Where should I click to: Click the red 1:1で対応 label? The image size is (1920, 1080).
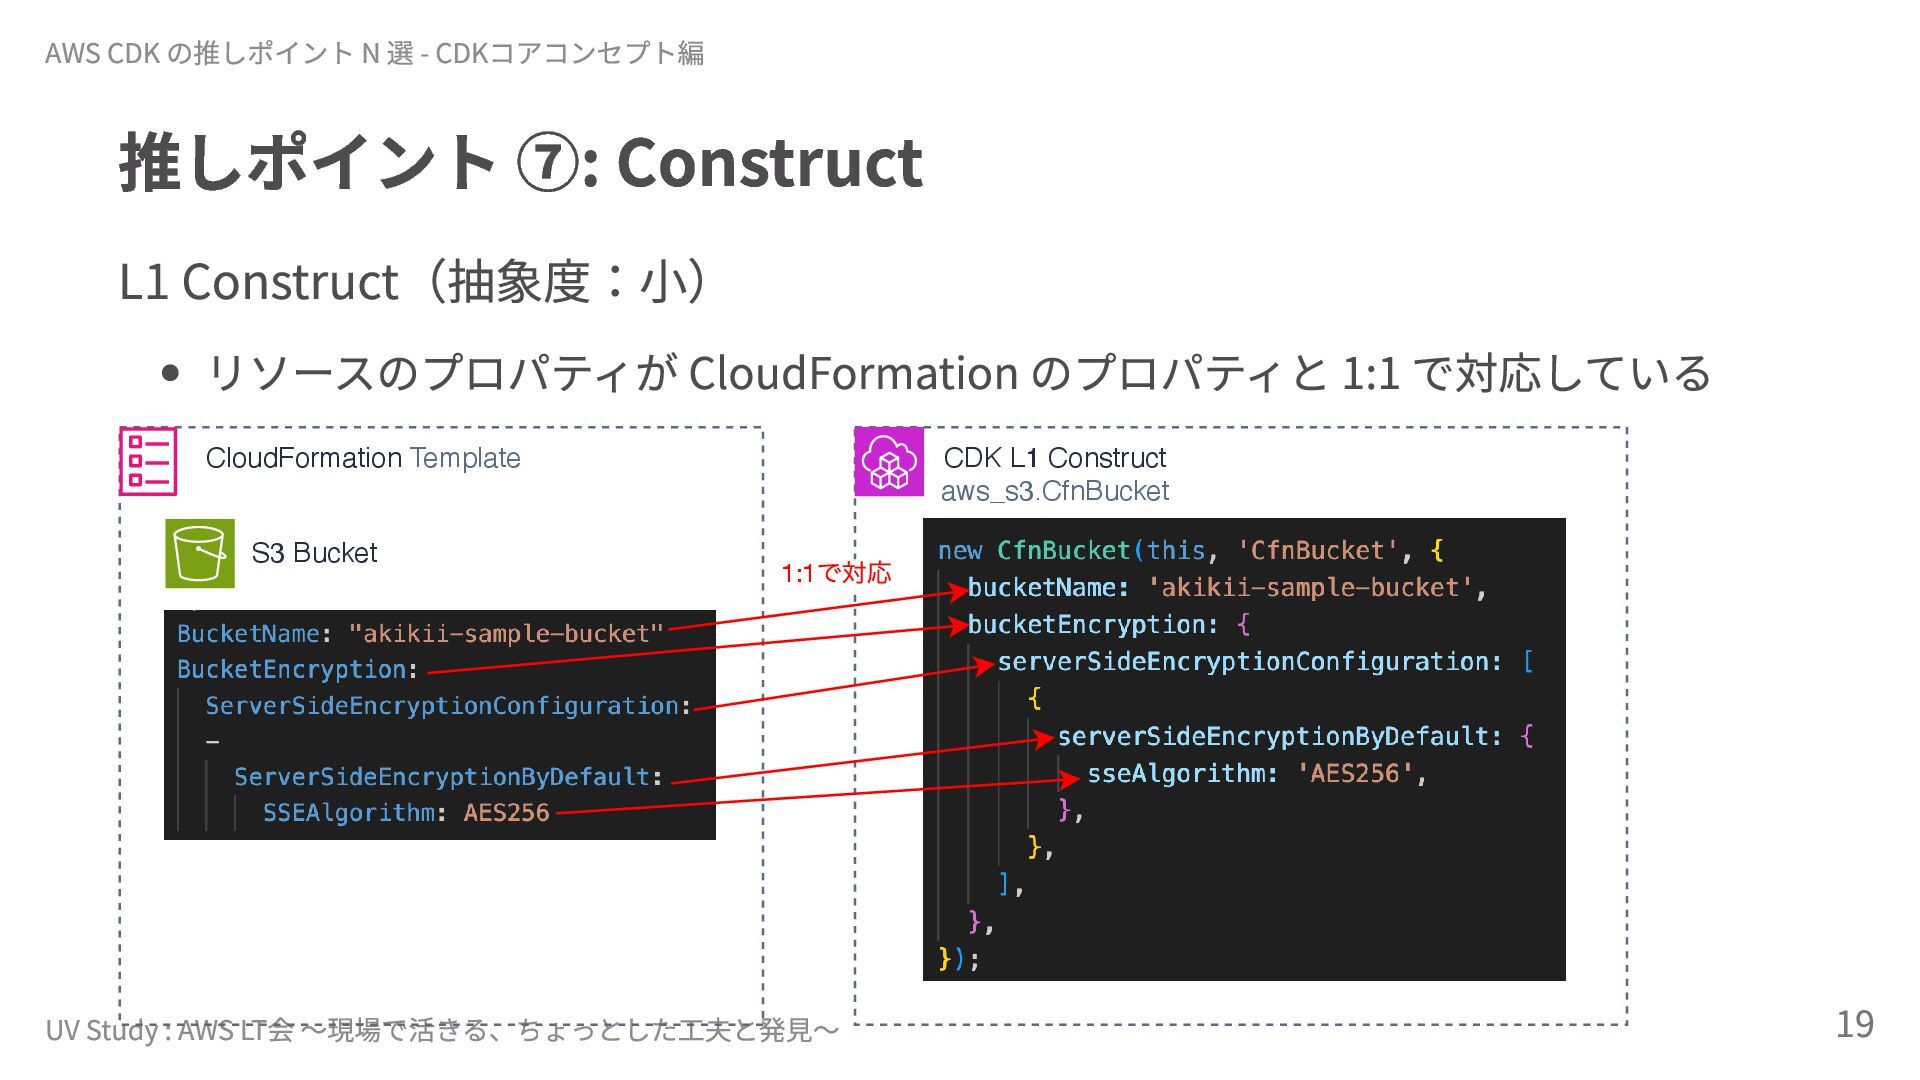835,573
